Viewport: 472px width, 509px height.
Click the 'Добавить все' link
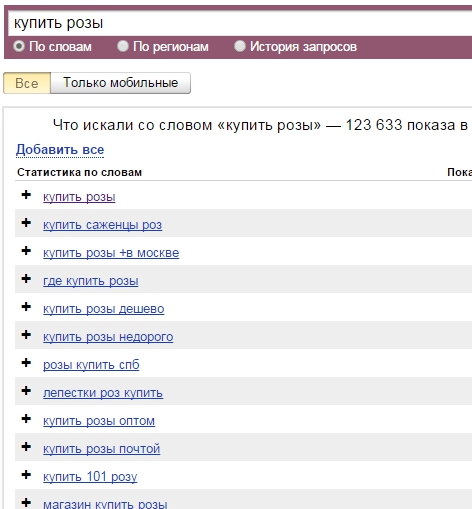coord(60,150)
